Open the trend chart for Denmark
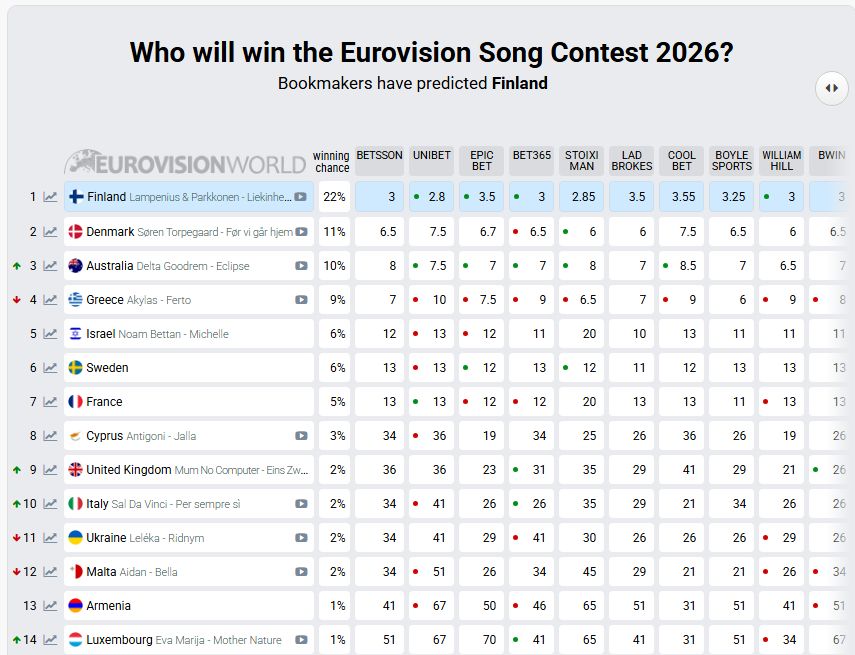The height and width of the screenshot is (655, 855). coord(50,232)
